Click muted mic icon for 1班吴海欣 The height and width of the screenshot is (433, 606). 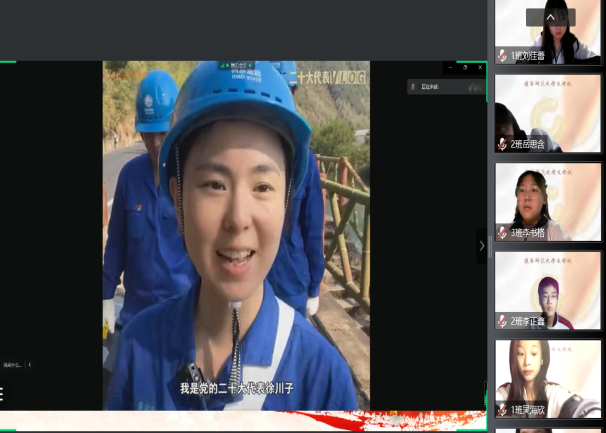coord(502,410)
